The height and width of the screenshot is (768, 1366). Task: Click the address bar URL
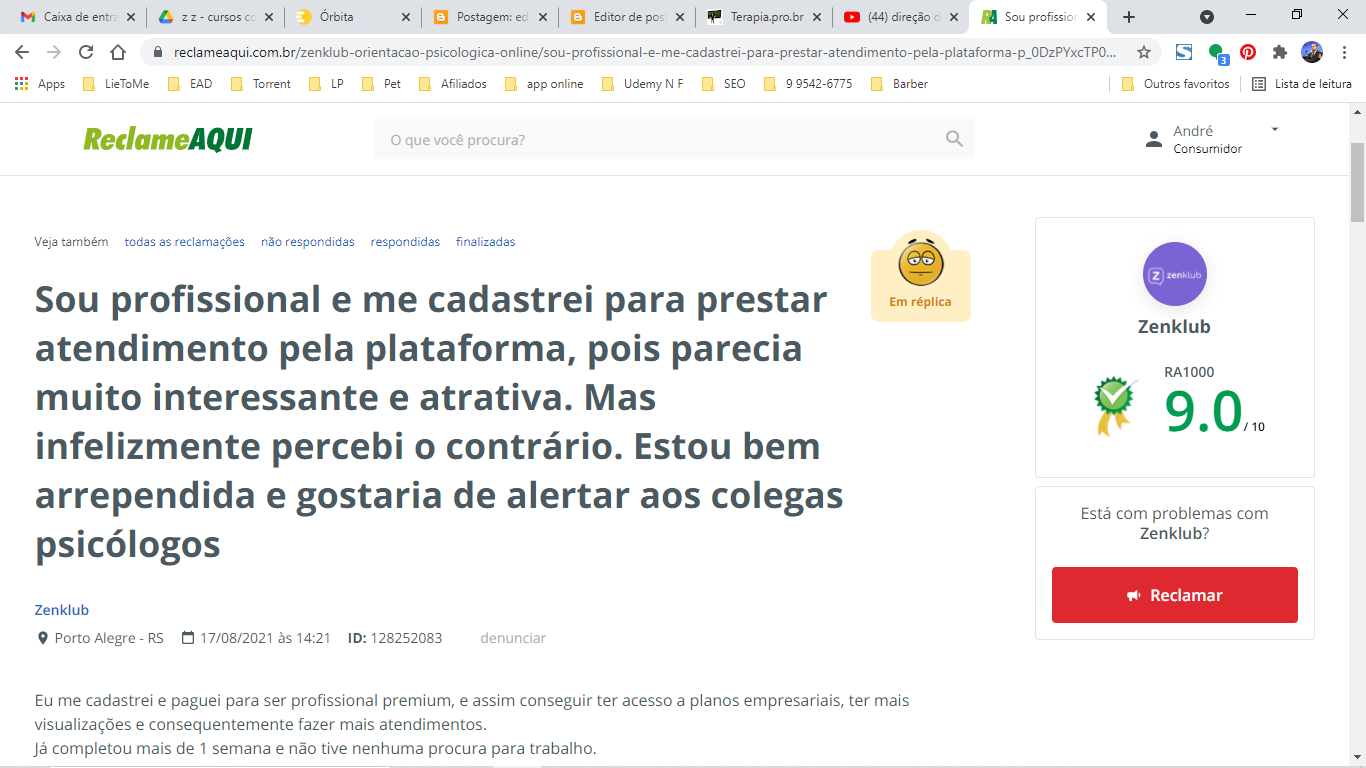pyautogui.click(x=644, y=52)
